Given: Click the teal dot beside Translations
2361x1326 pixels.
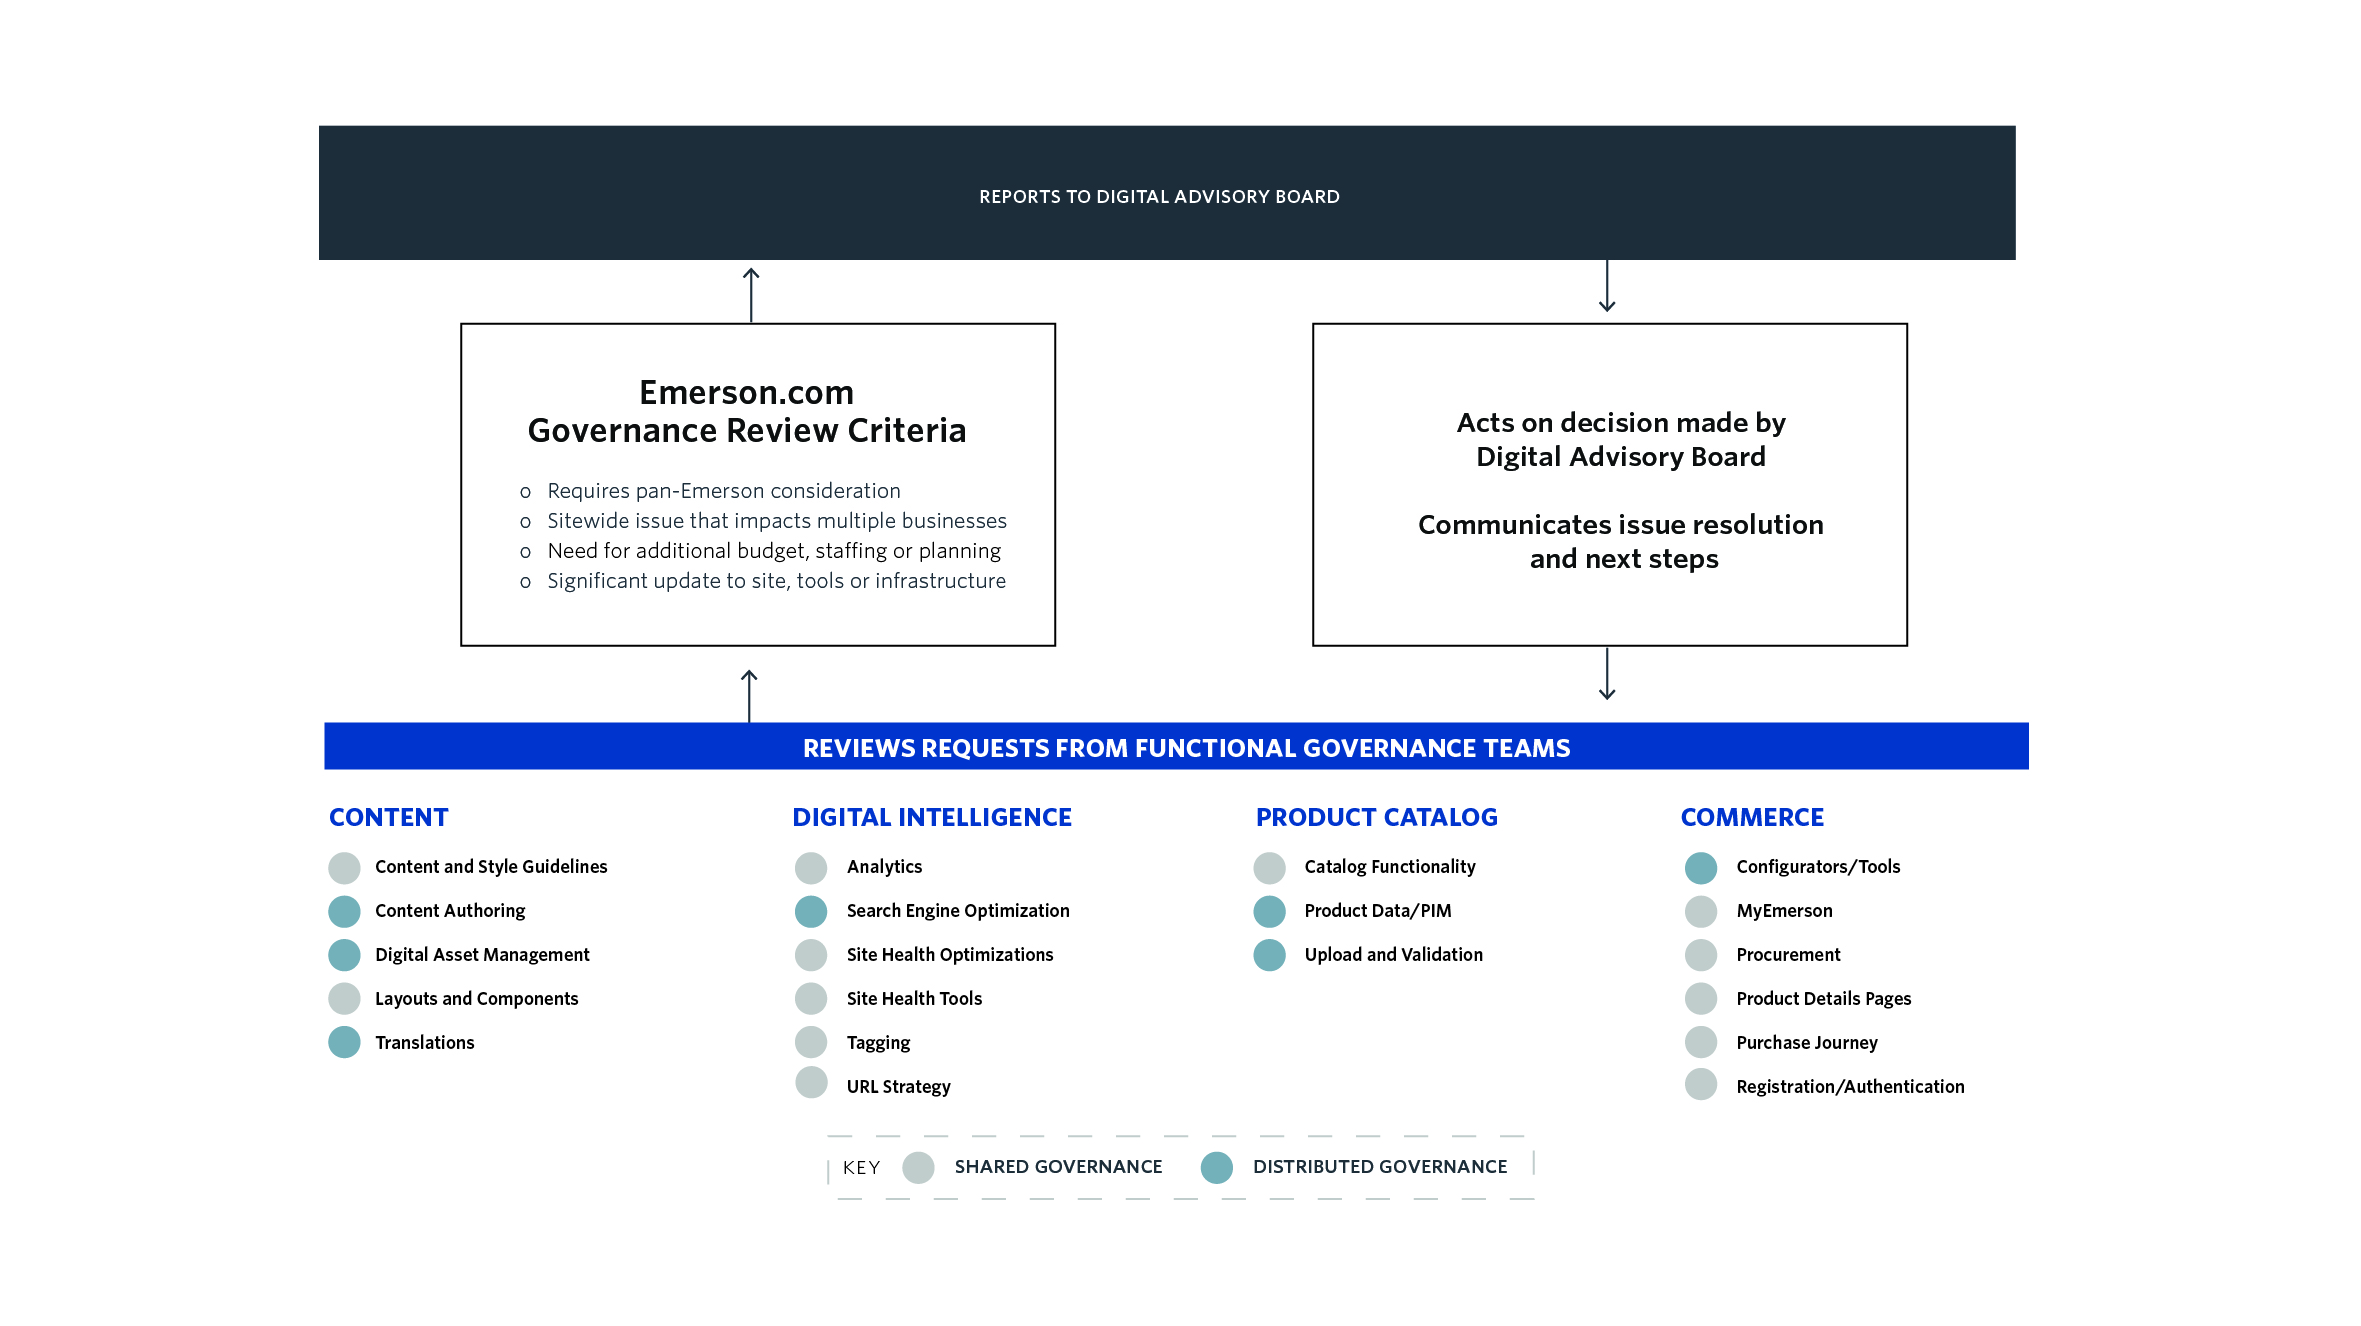Looking at the screenshot, I should (x=344, y=1042).
